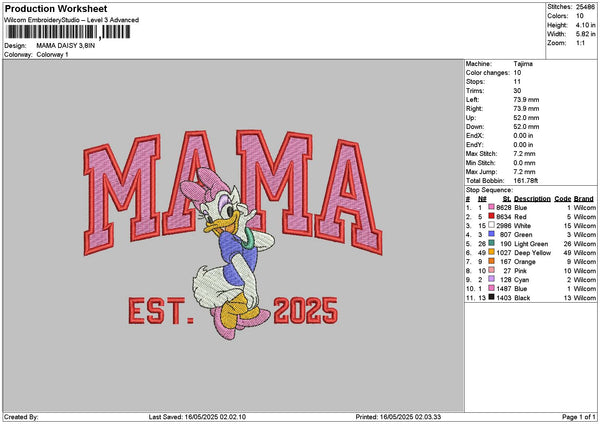
Task: Select the Total Bobbin value '161.78ft'
Action: tap(525, 181)
